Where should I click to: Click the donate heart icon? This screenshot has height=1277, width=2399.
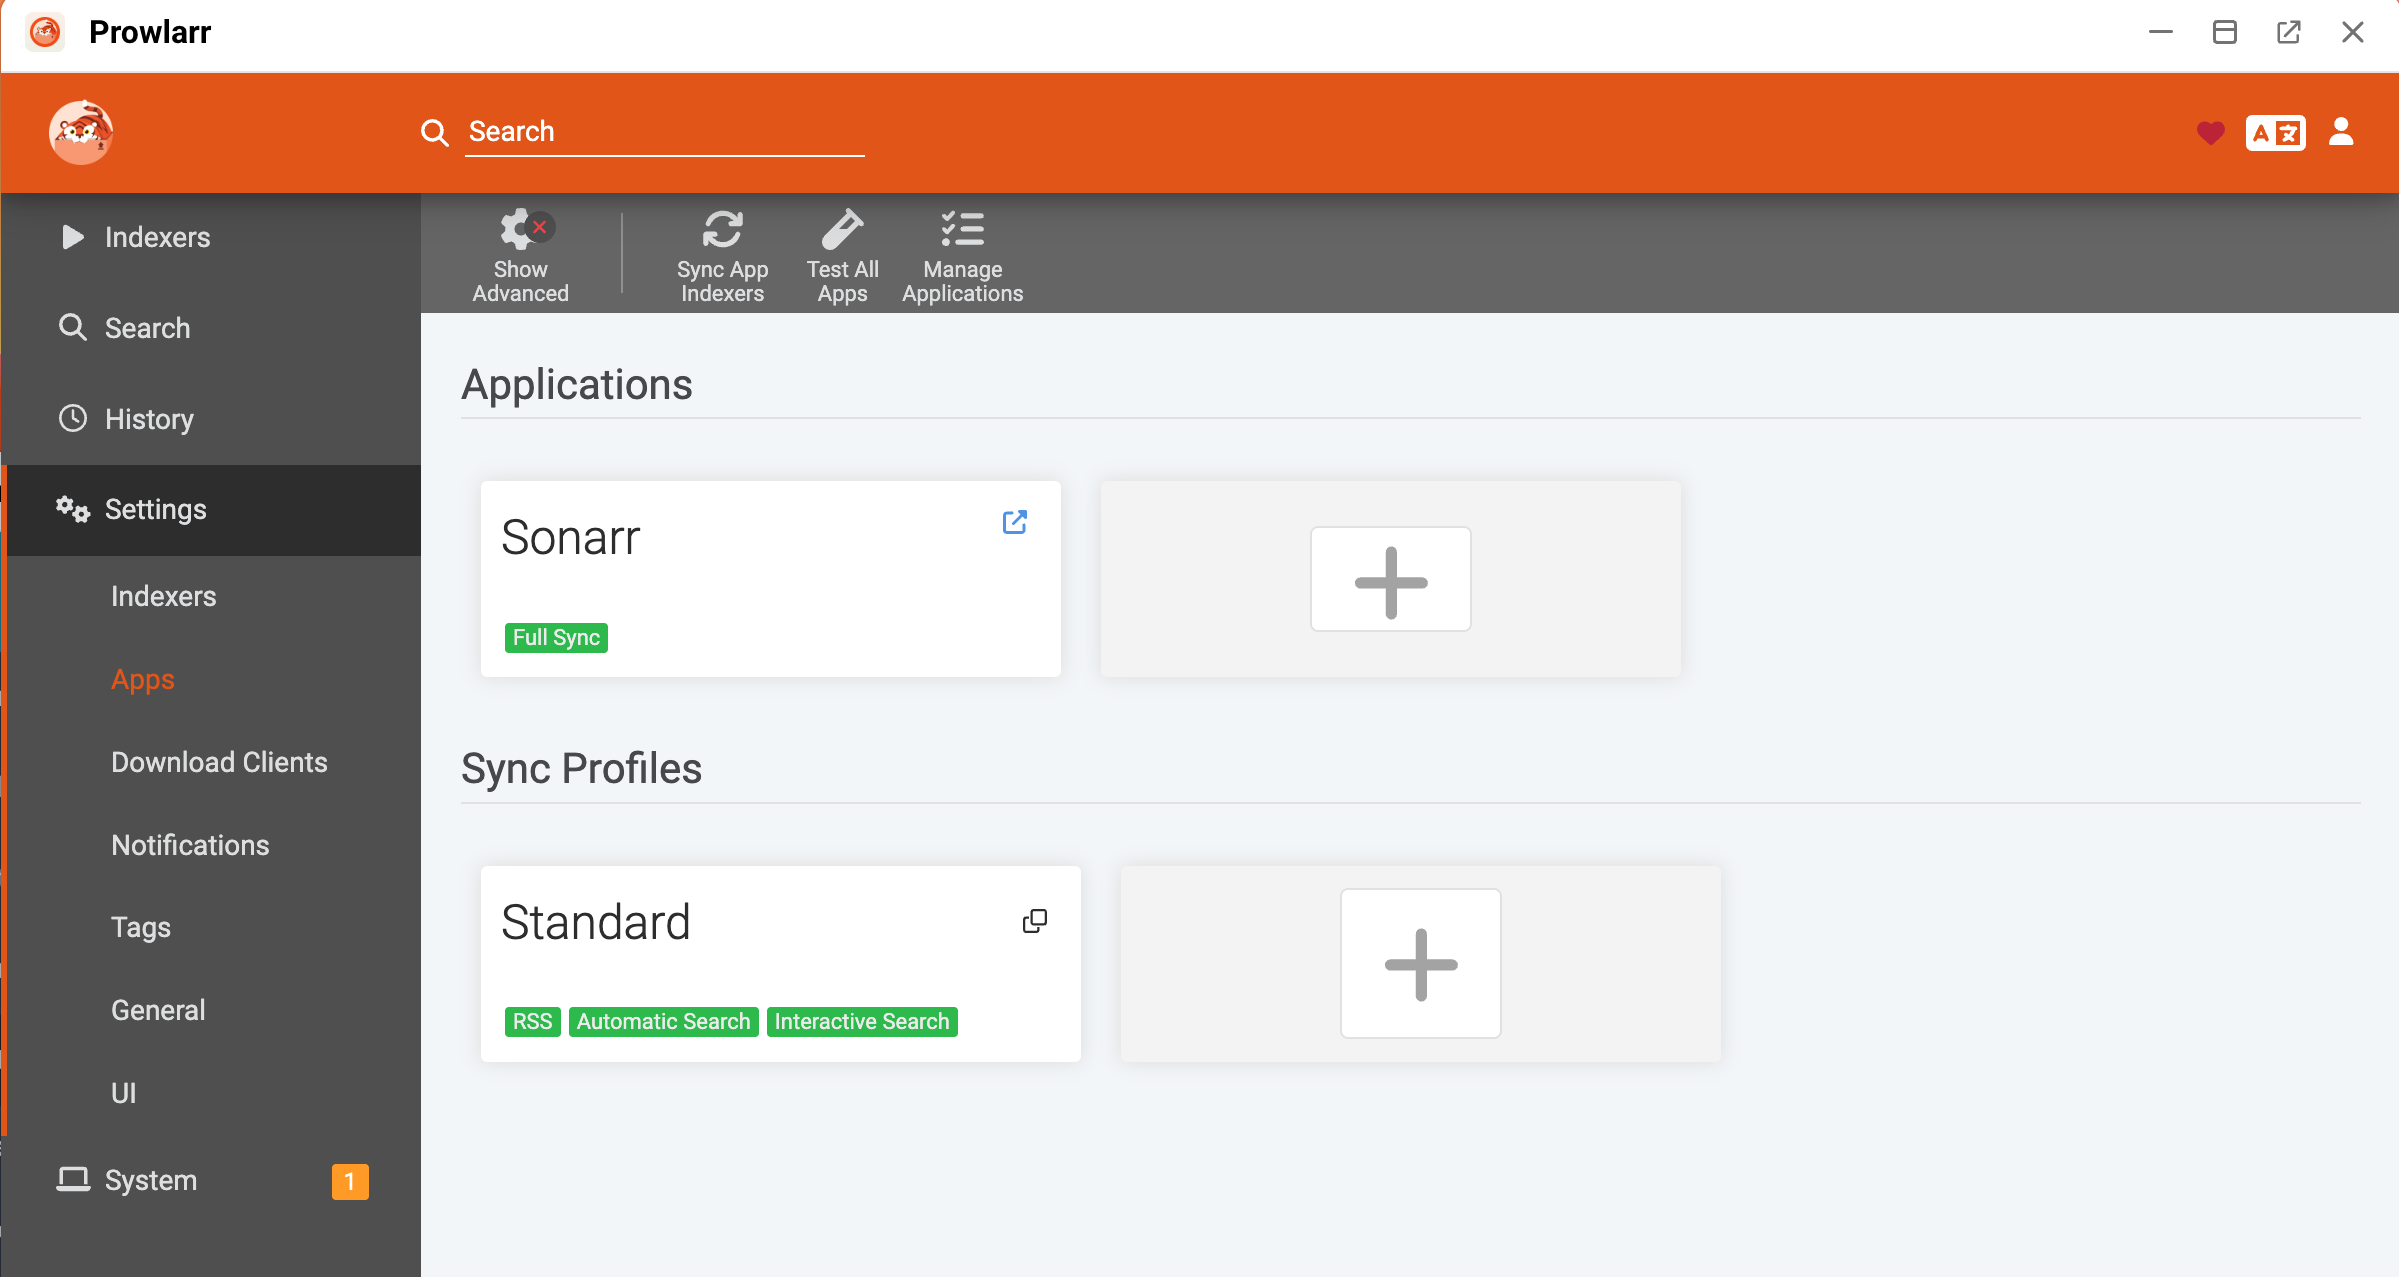click(2210, 132)
